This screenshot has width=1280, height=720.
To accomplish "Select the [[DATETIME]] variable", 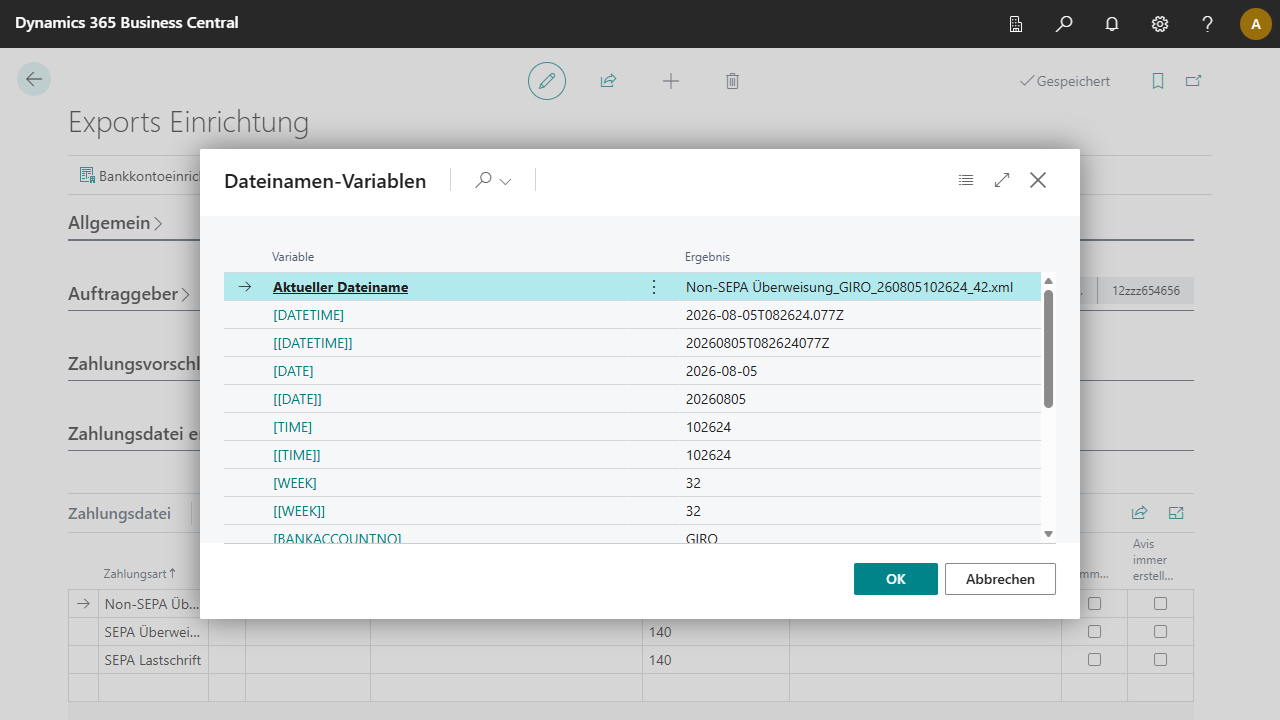I will (x=312, y=343).
